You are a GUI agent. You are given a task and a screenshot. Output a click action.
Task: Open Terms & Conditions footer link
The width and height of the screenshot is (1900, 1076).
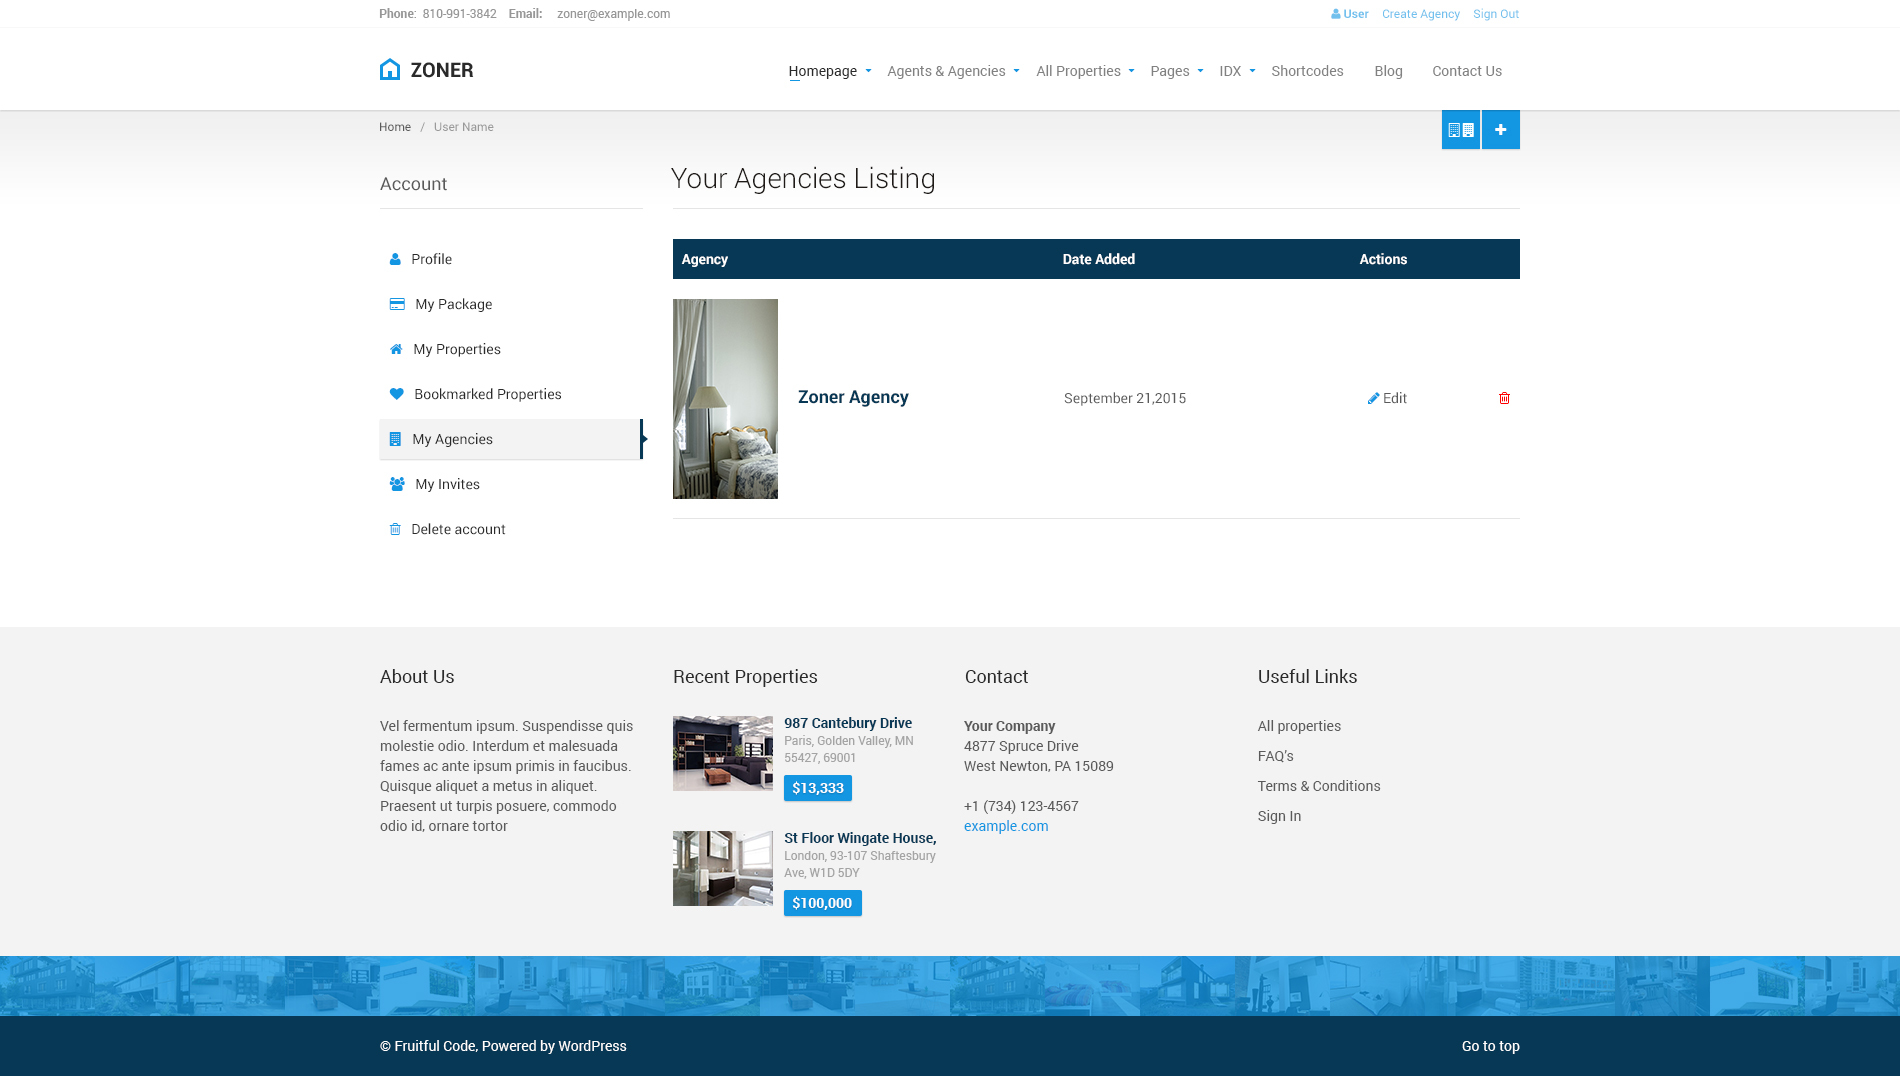coord(1319,786)
